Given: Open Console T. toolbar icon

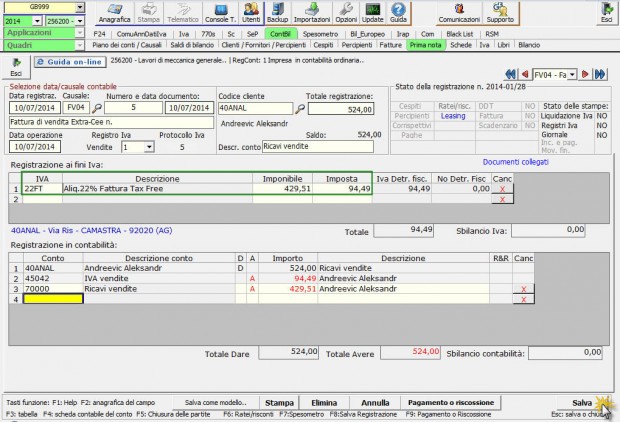Looking at the screenshot, I should 221,13.
